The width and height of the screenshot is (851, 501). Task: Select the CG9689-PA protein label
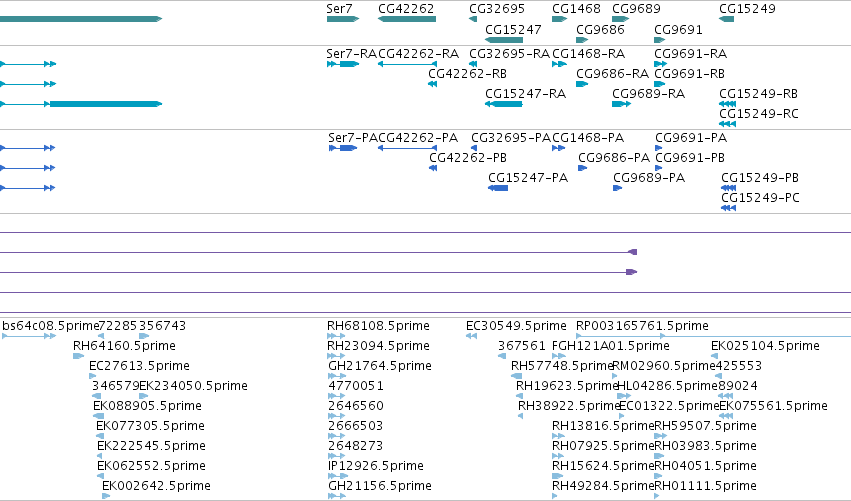pyautogui.click(x=649, y=178)
